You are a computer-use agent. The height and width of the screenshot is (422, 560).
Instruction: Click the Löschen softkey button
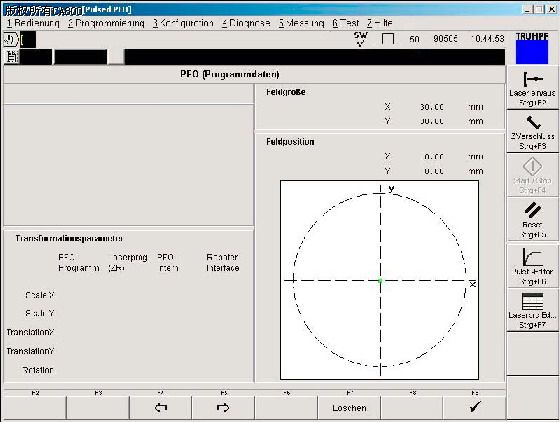[x=349, y=407]
